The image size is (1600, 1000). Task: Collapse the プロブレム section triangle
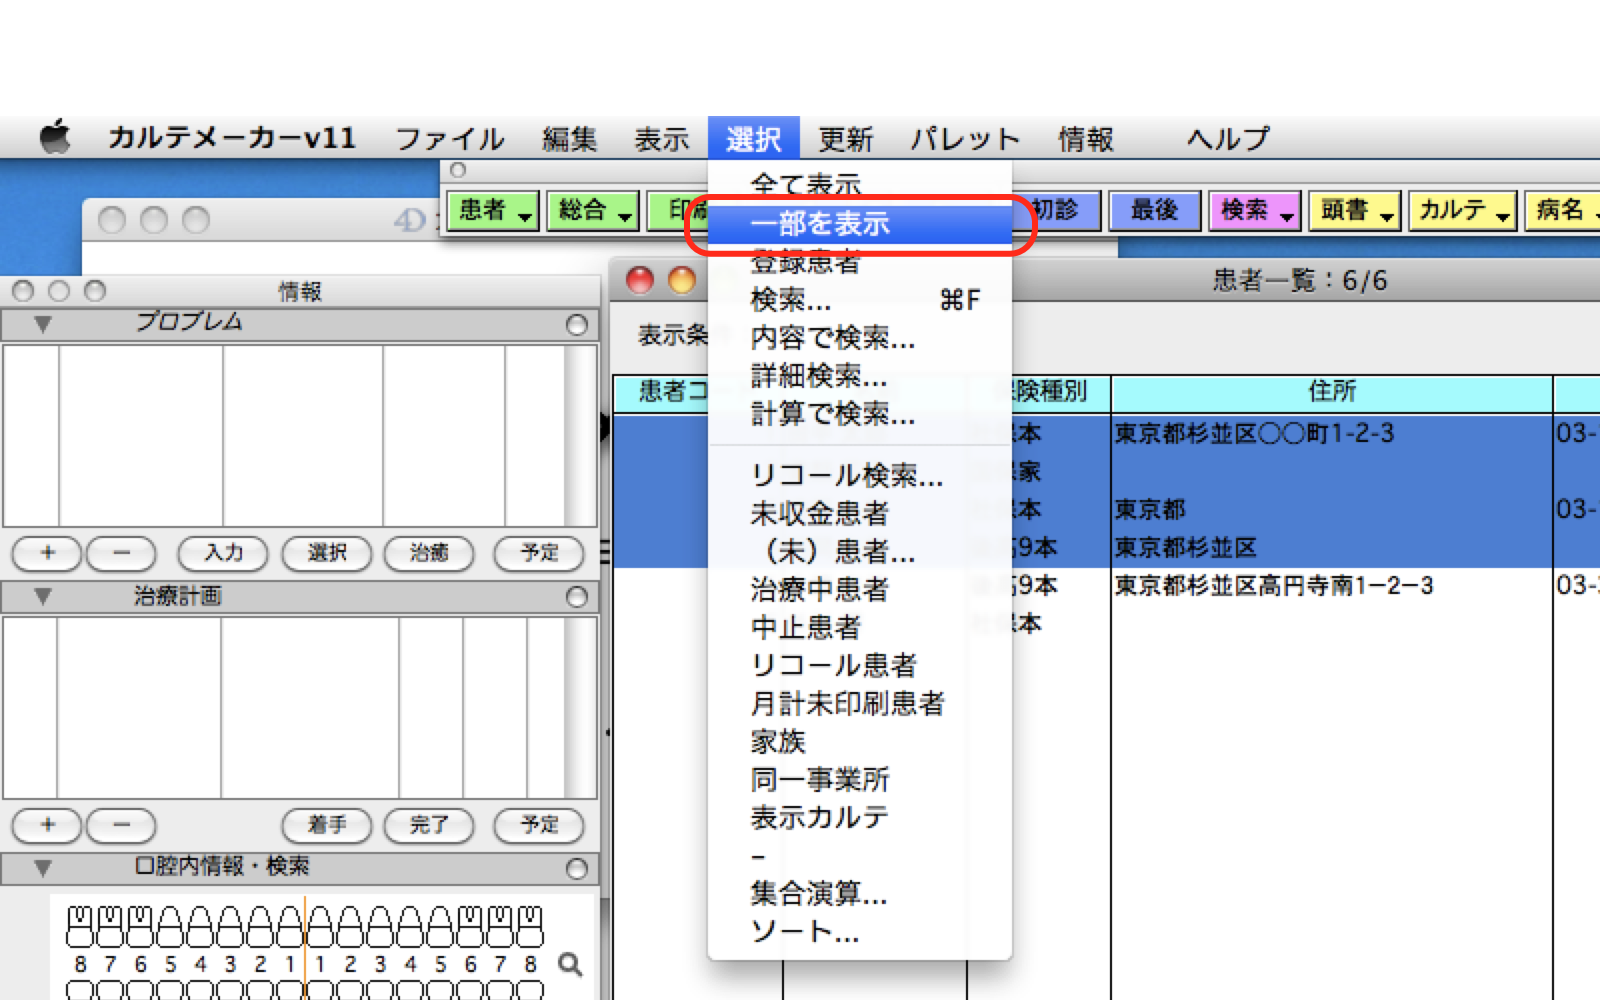42,324
